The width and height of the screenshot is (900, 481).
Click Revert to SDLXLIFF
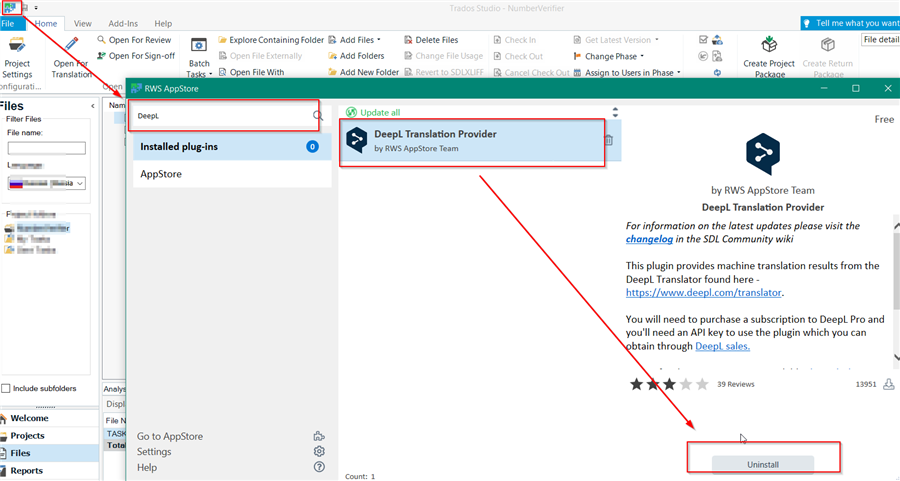coord(444,72)
